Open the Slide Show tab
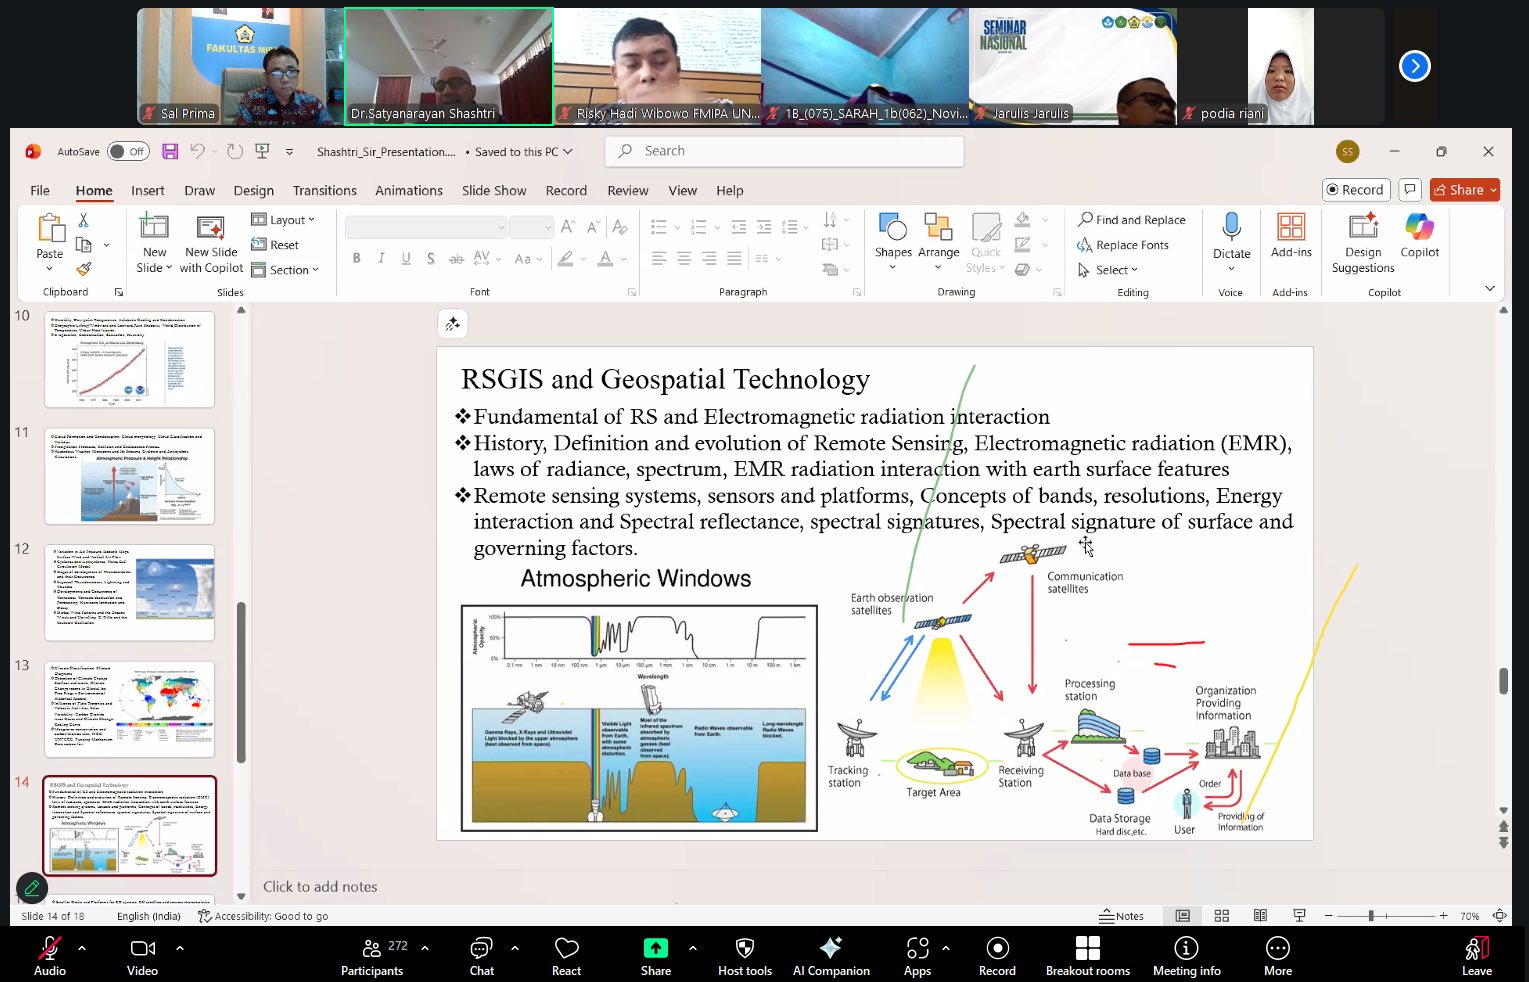Image resolution: width=1529 pixels, height=982 pixels. tap(493, 190)
